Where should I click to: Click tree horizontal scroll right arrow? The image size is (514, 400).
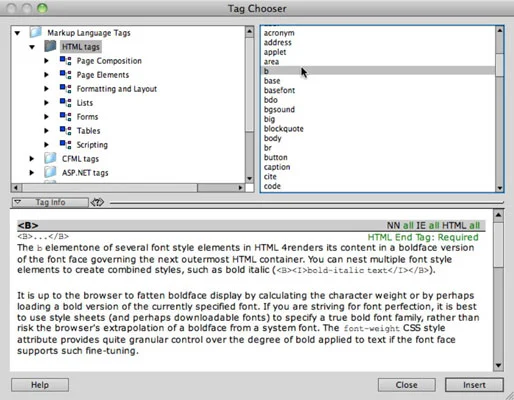tap(241, 188)
